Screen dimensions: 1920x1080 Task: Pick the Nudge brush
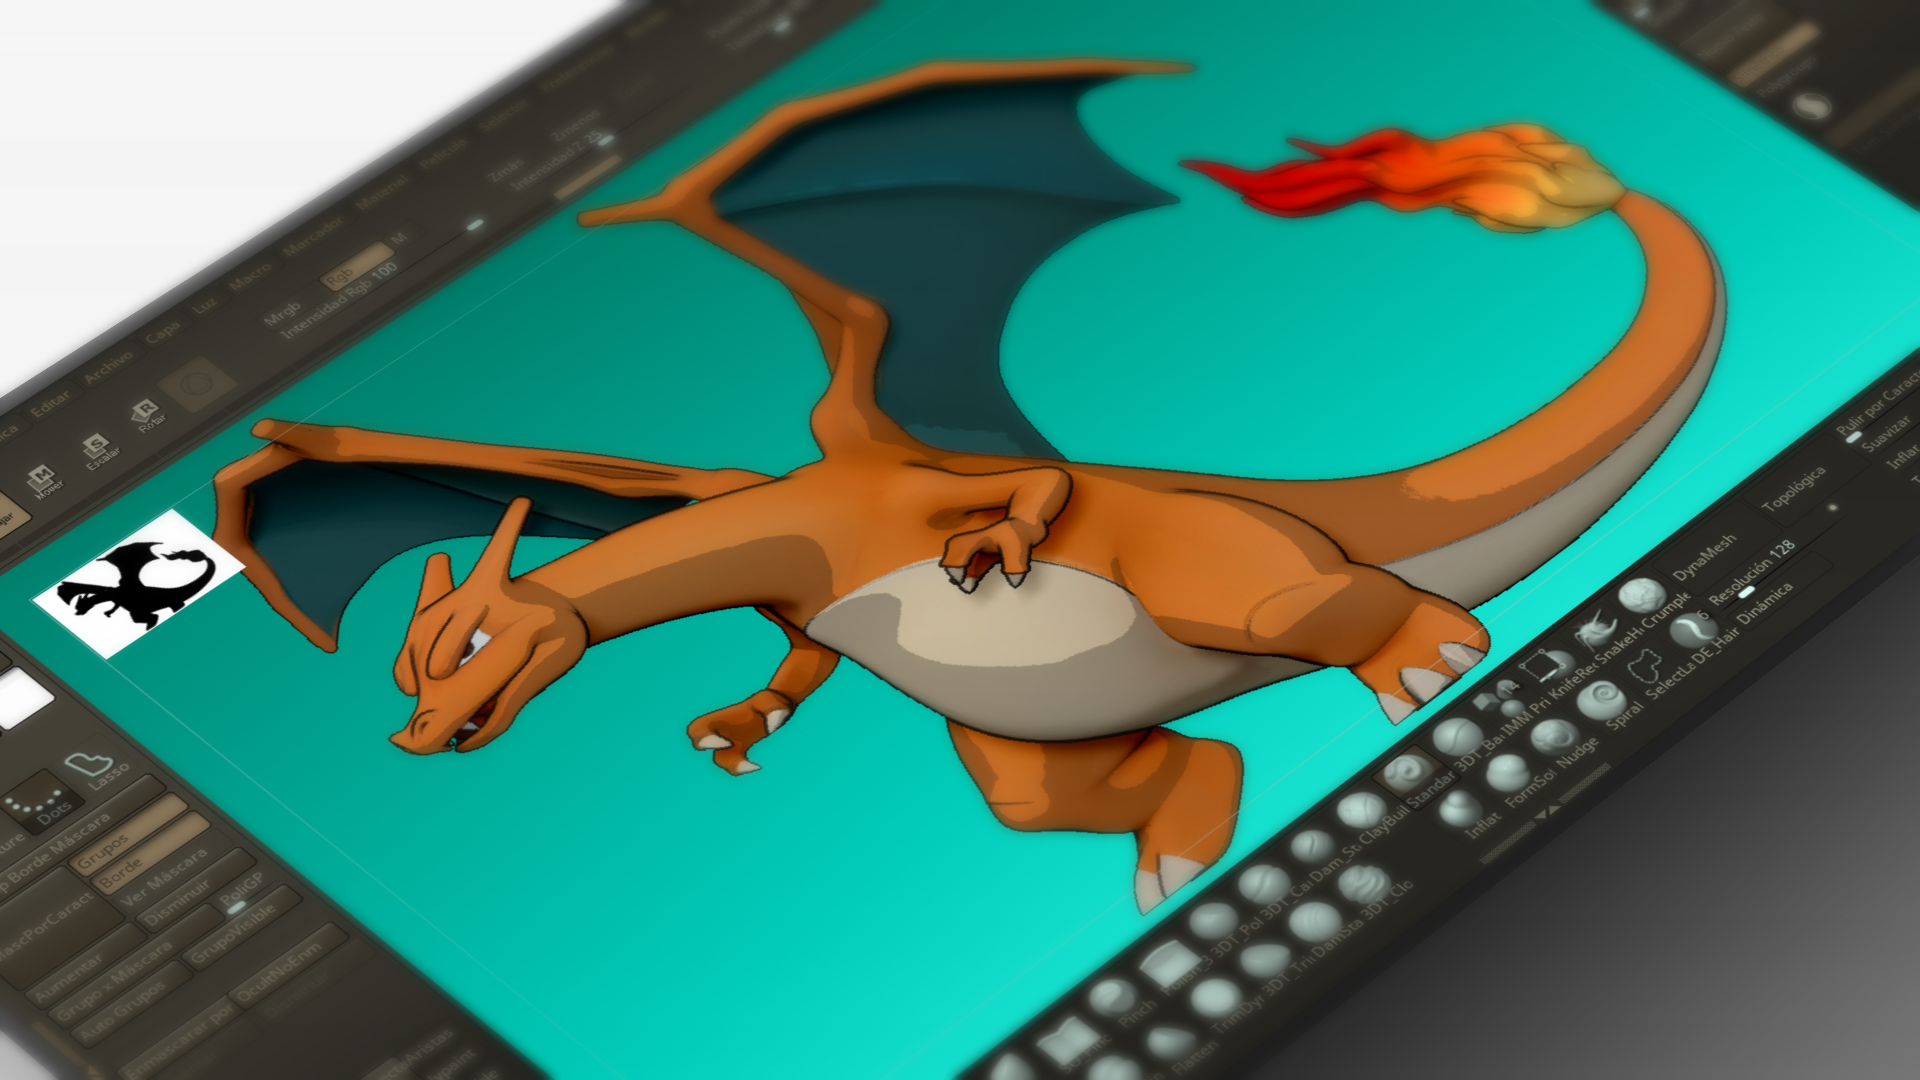click(1553, 738)
